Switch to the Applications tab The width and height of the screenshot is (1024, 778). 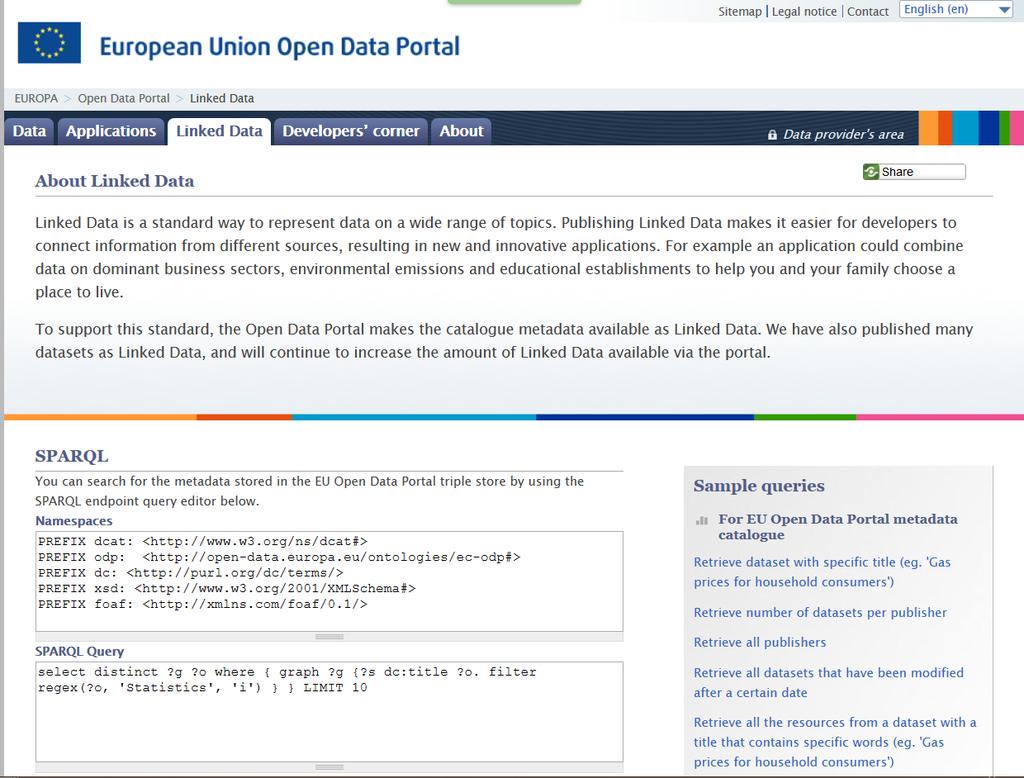(111, 131)
